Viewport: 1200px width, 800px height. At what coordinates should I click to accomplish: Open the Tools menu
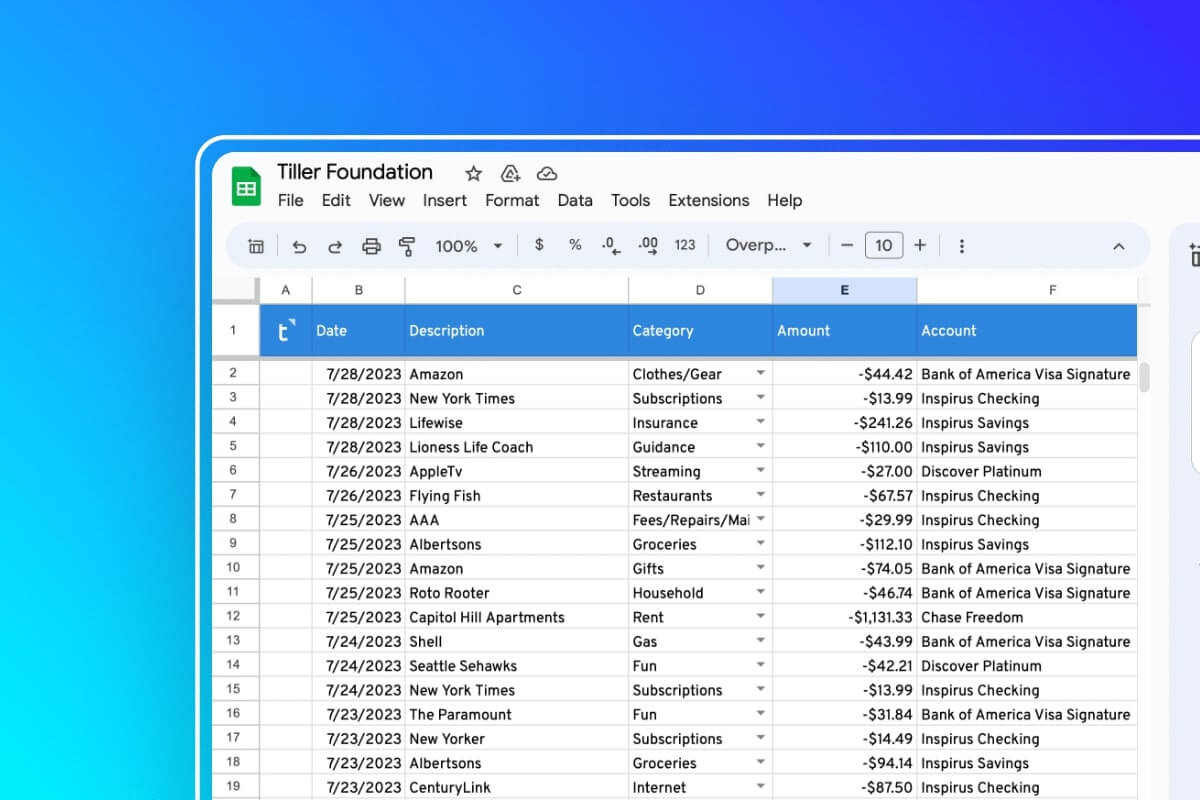click(630, 200)
